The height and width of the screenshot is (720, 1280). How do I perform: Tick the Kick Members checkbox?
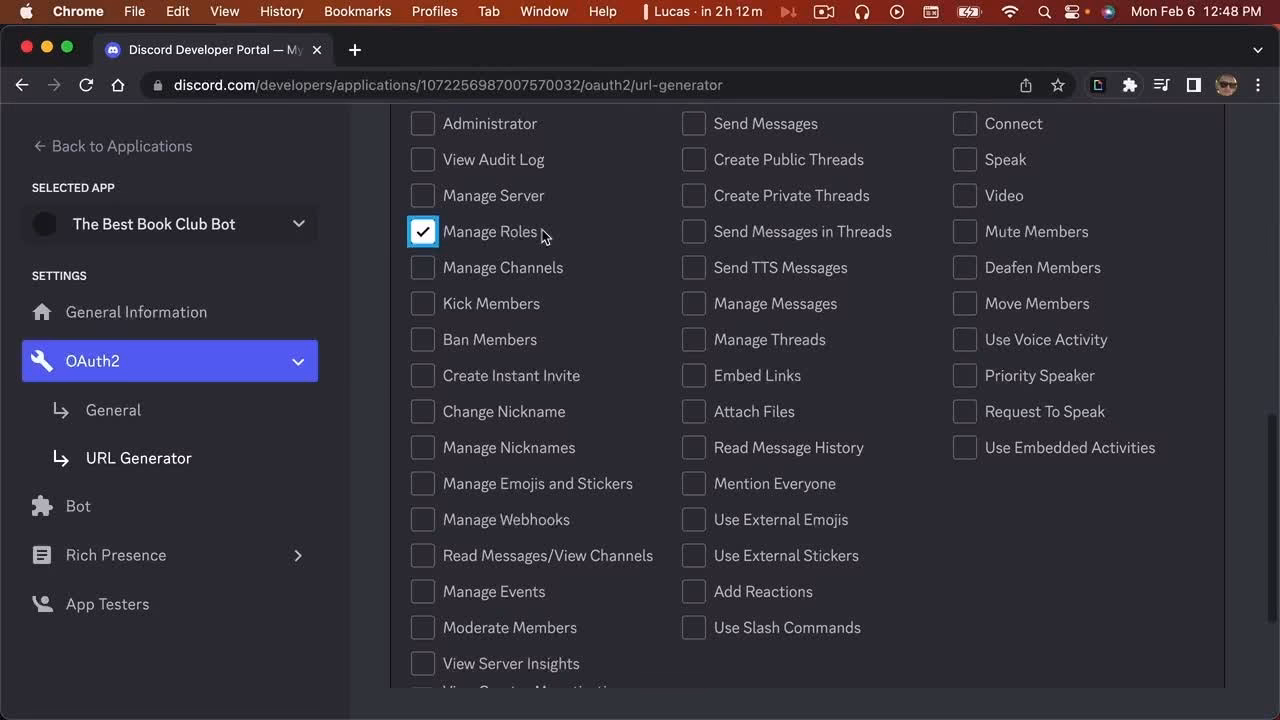(423, 304)
